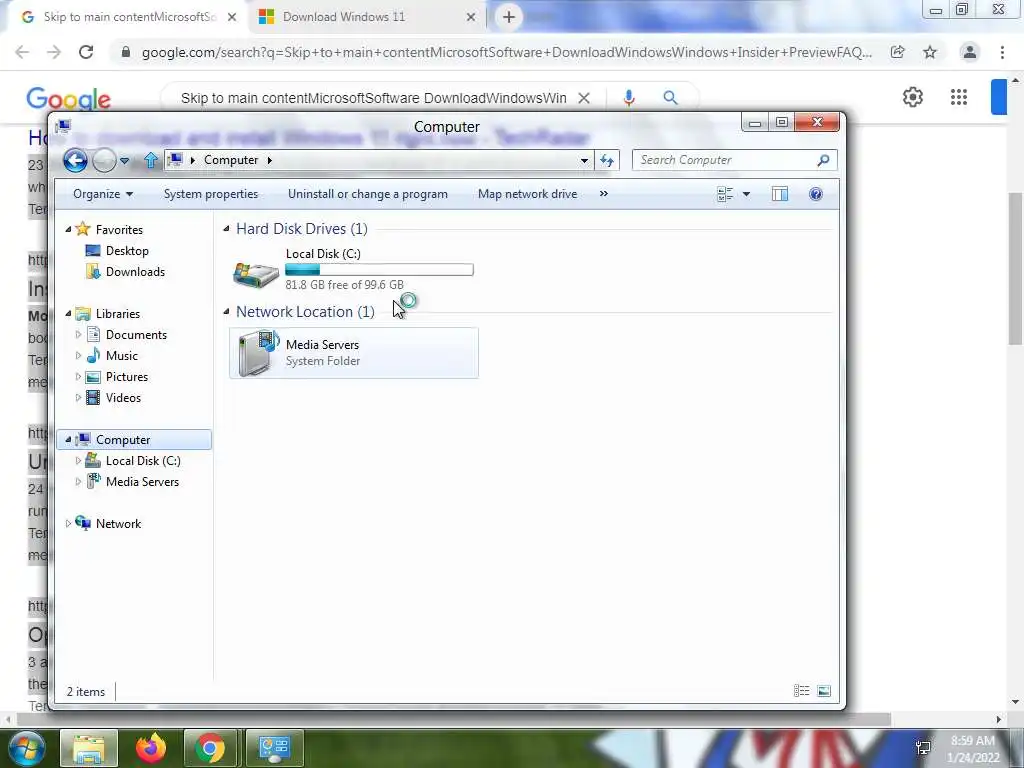Viewport: 1024px width, 768px height.
Task: Click the Refresh button beside address bar
Action: pyautogui.click(x=607, y=160)
